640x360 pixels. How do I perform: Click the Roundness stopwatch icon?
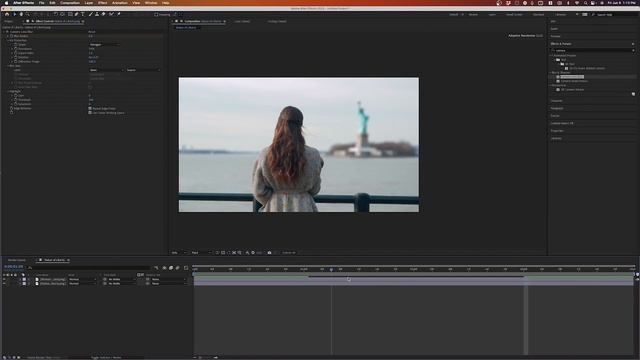coord(16,49)
